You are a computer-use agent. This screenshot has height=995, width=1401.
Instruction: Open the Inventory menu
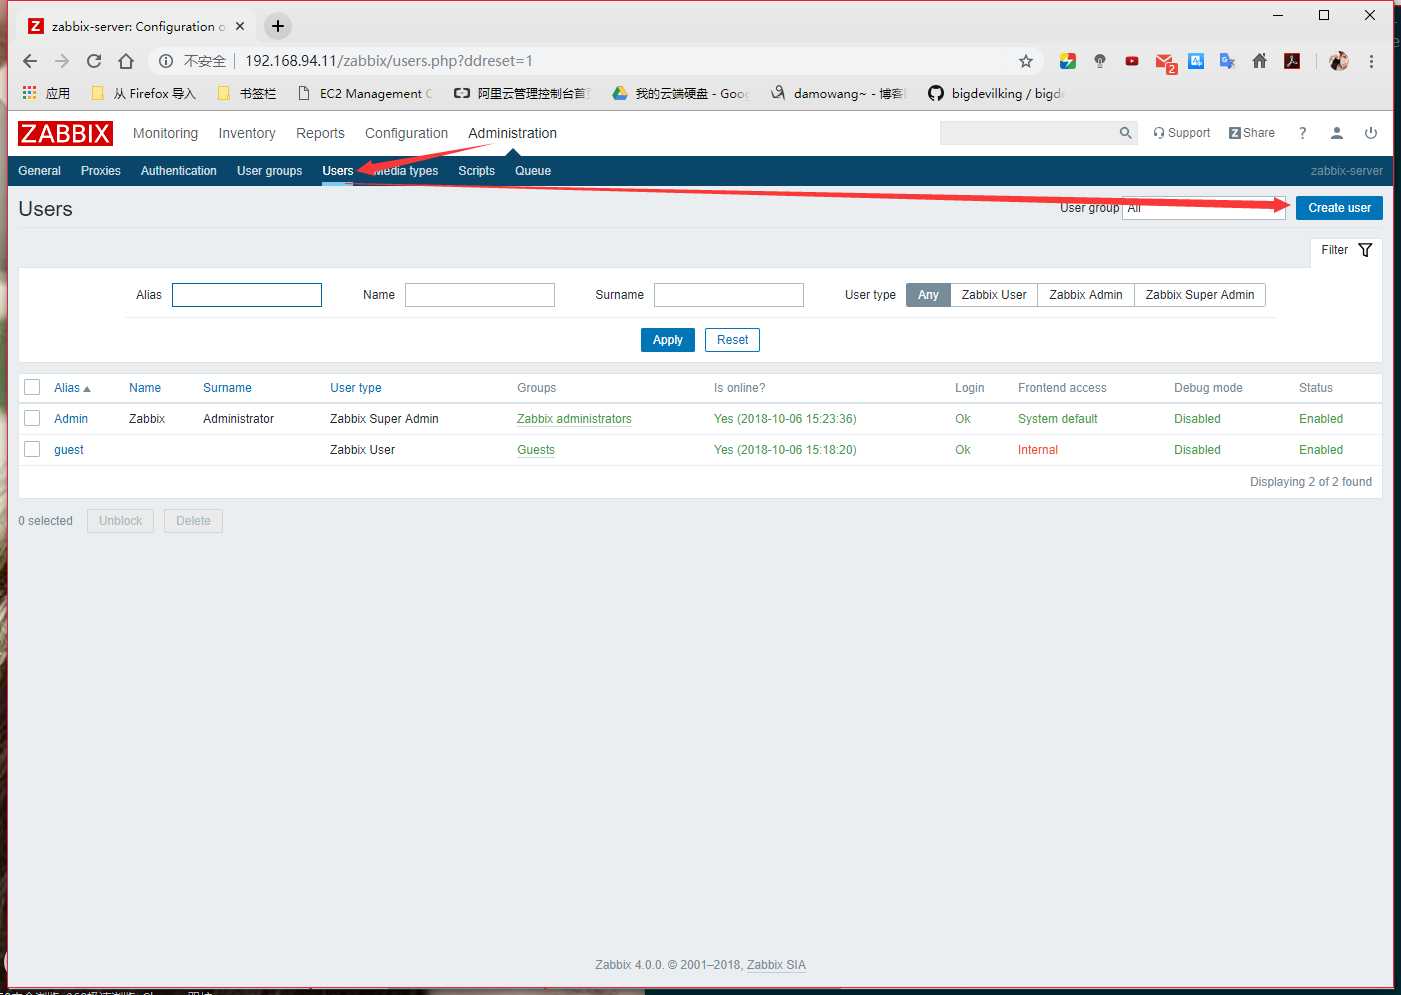(x=247, y=133)
